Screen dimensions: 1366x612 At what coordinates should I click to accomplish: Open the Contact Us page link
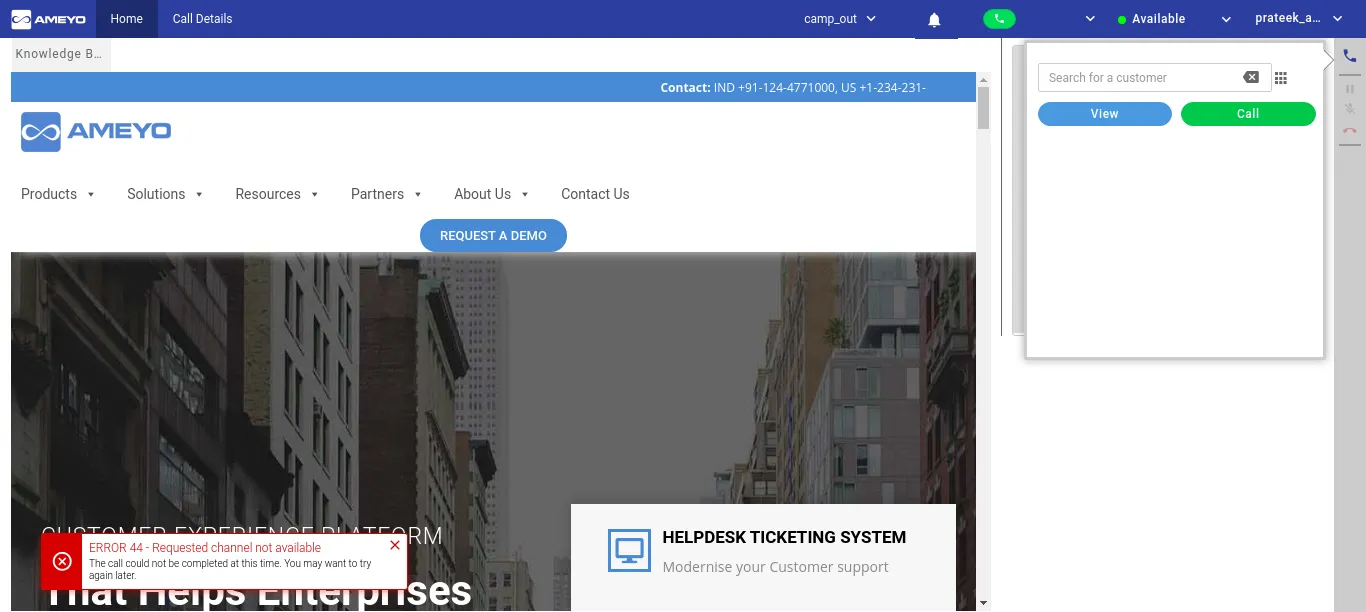[x=595, y=194]
